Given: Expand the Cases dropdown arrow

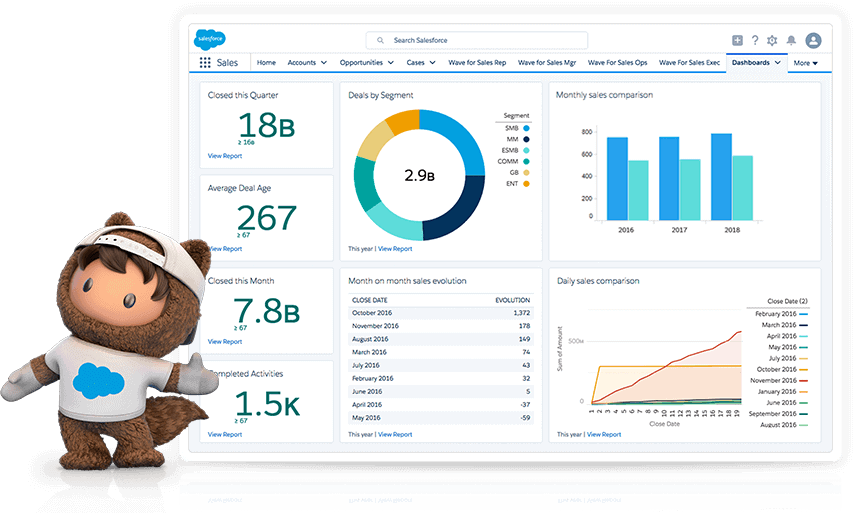Looking at the screenshot, I should point(432,63).
